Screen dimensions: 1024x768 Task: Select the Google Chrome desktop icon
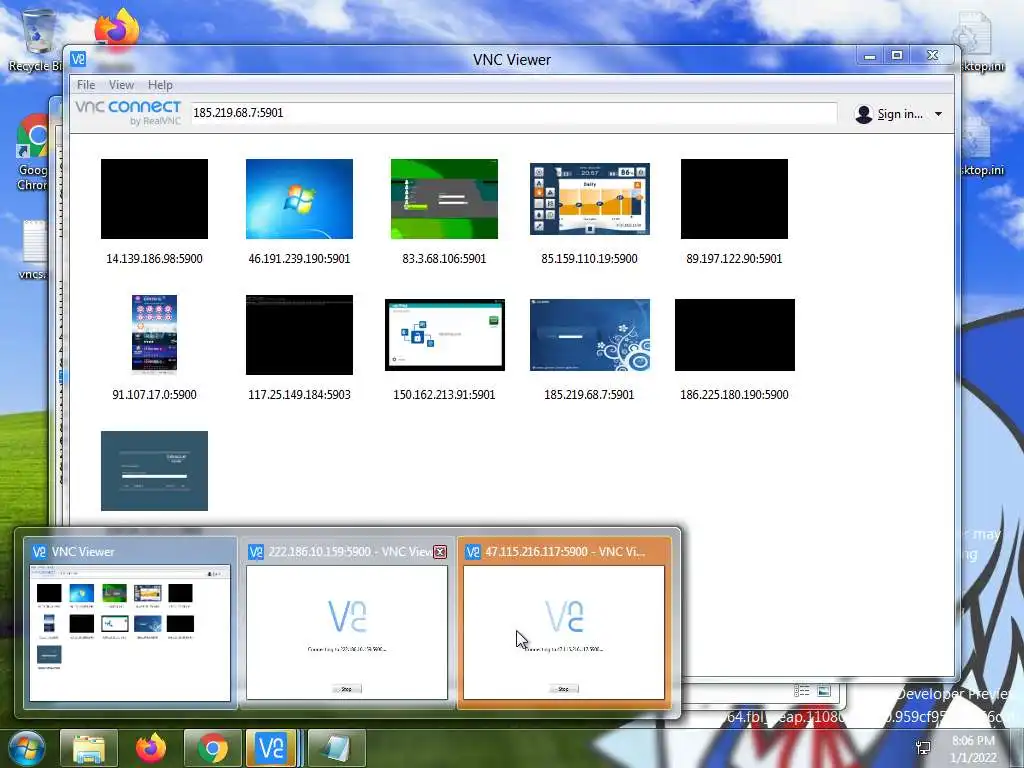[33, 152]
